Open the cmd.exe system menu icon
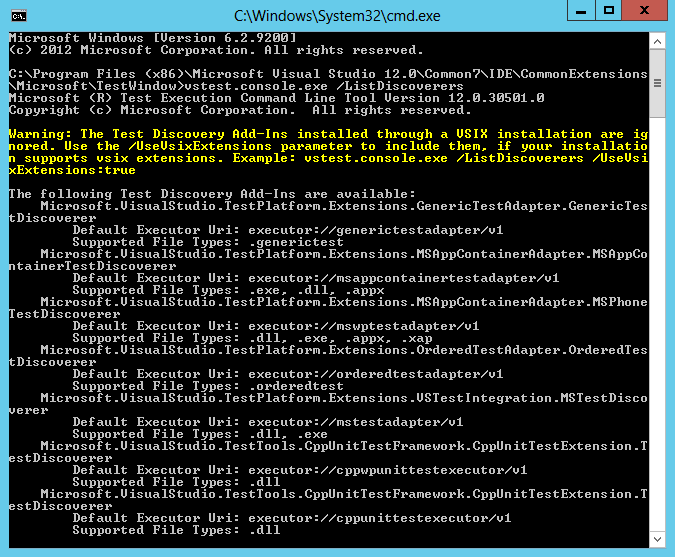This screenshot has width=675, height=557. (19, 16)
